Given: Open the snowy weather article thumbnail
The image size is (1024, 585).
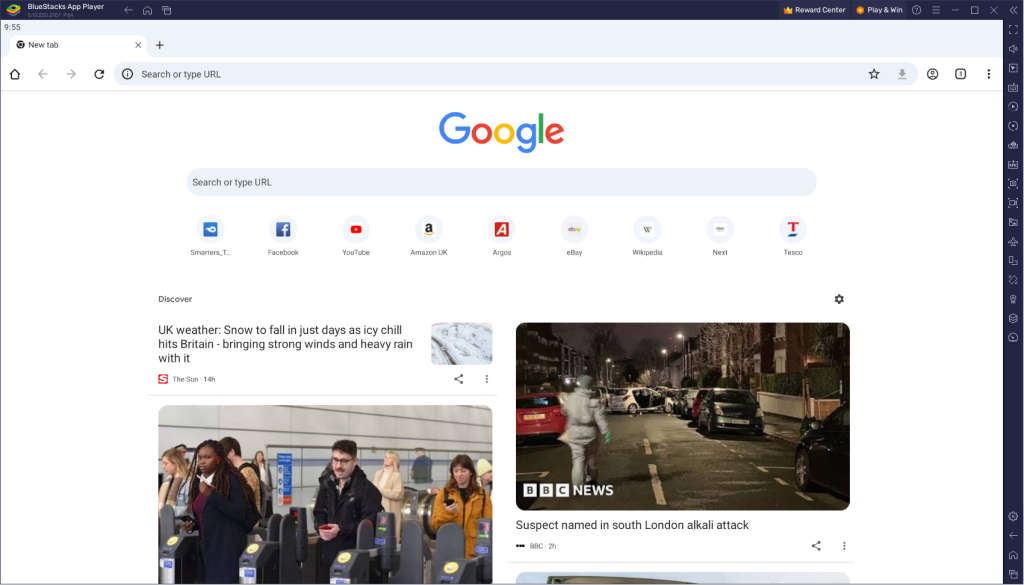Looking at the screenshot, I should [462, 343].
